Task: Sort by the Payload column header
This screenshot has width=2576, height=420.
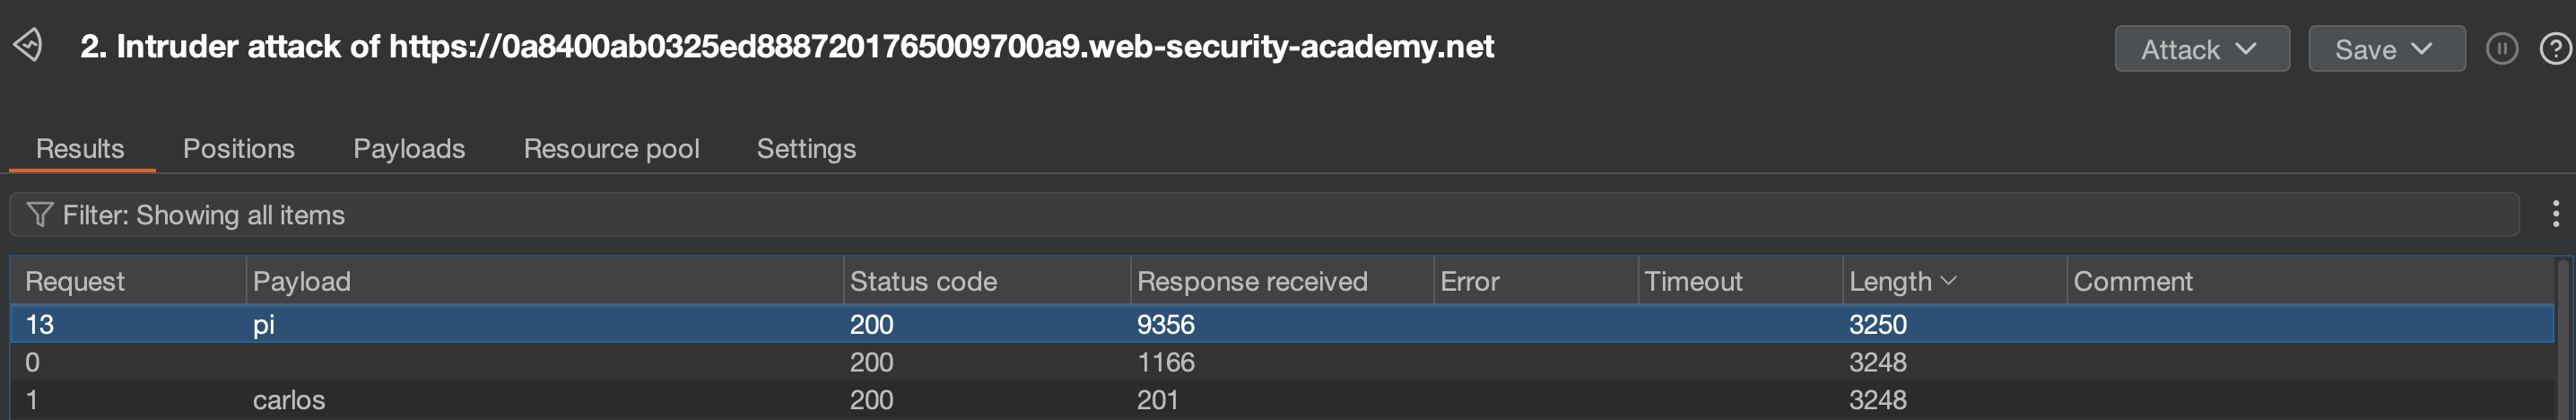Action: 302,282
